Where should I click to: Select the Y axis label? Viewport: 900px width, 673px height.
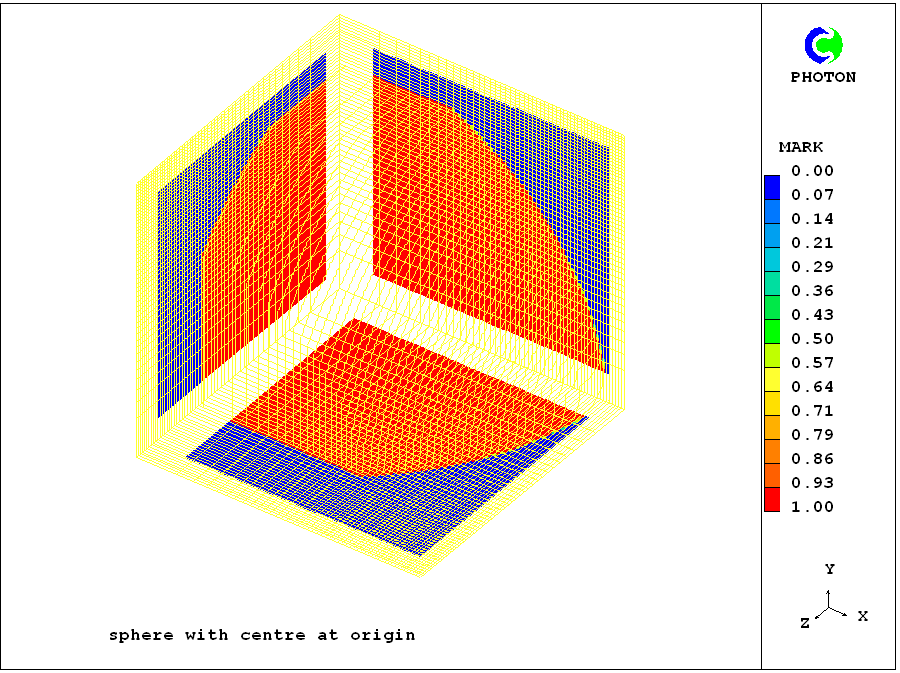(x=829, y=569)
